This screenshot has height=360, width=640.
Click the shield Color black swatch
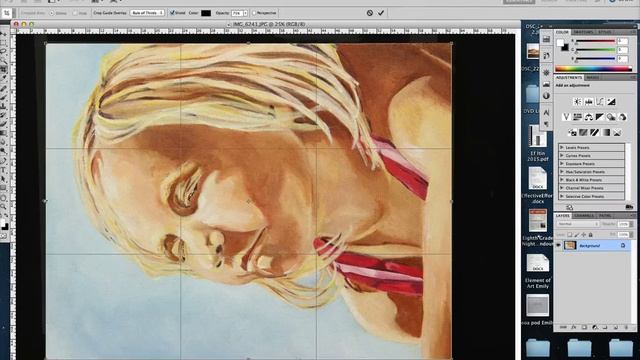click(206, 13)
